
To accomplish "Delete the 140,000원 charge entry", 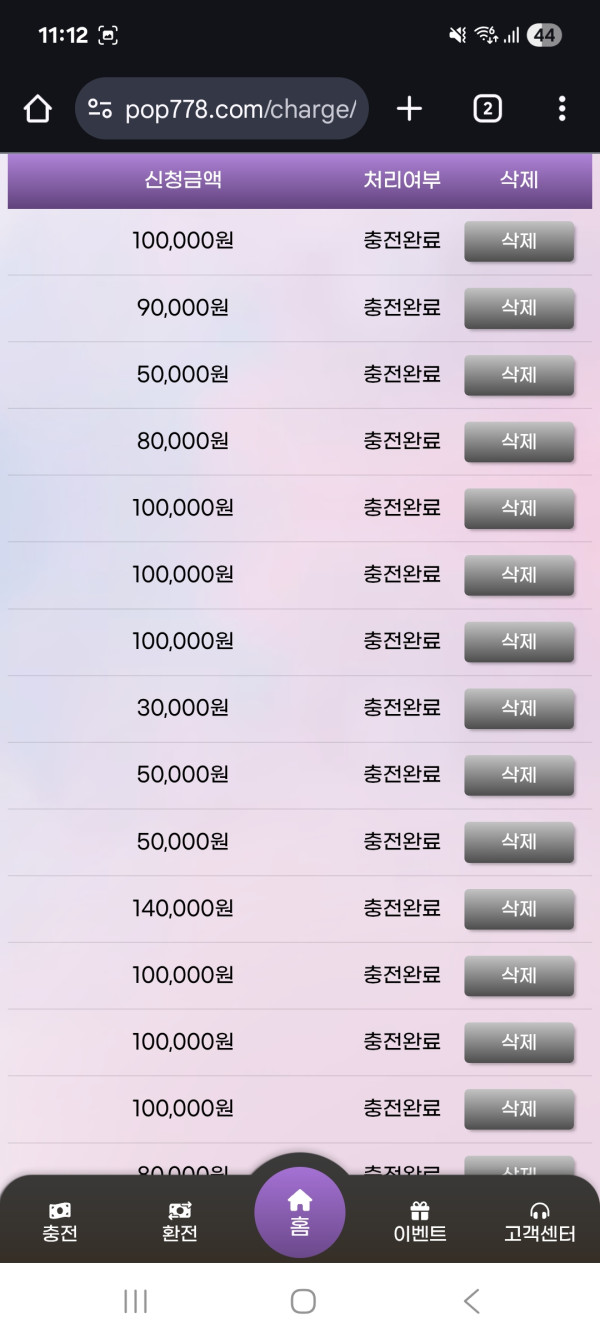I will [x=519, y=909].
